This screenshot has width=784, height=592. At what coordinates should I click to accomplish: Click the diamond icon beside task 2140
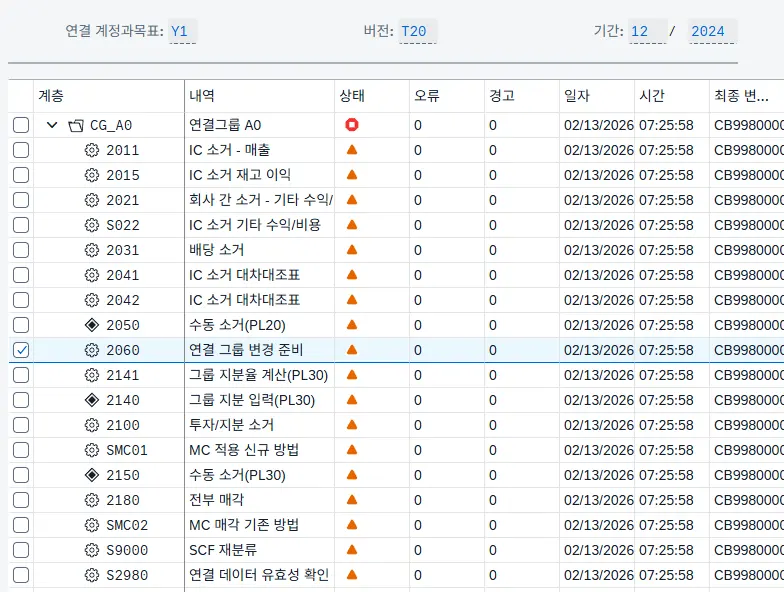tap(92, 400)
